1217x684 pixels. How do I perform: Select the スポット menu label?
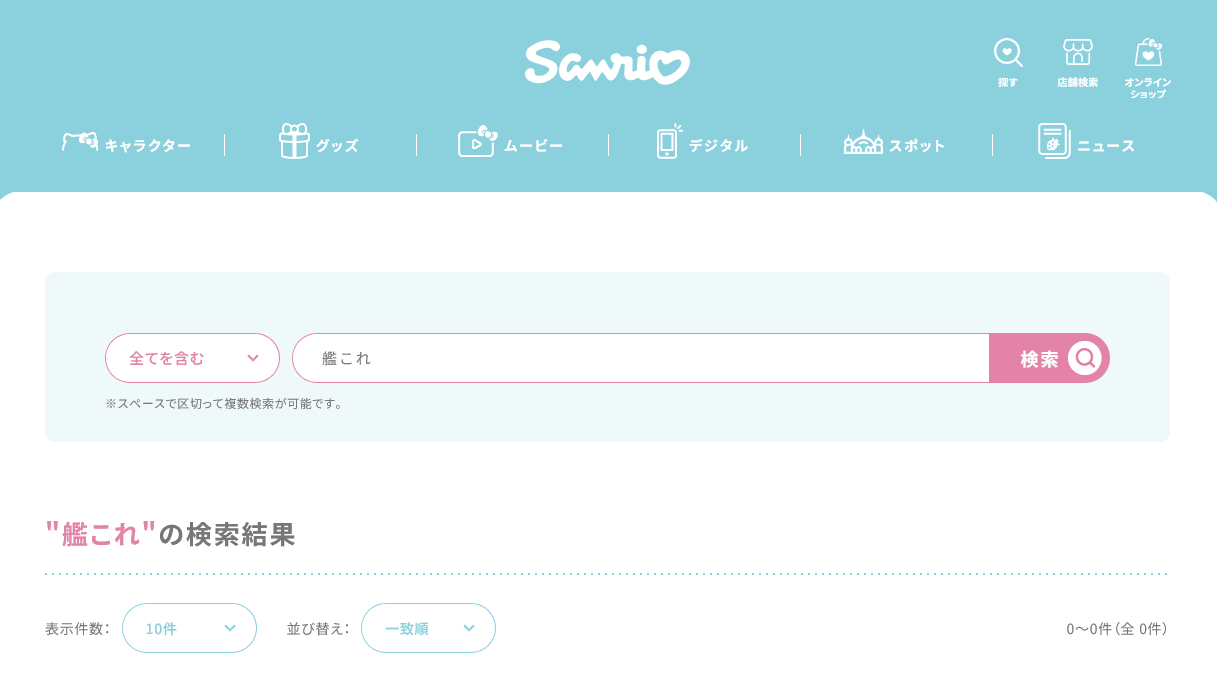[x=917, y=146]
